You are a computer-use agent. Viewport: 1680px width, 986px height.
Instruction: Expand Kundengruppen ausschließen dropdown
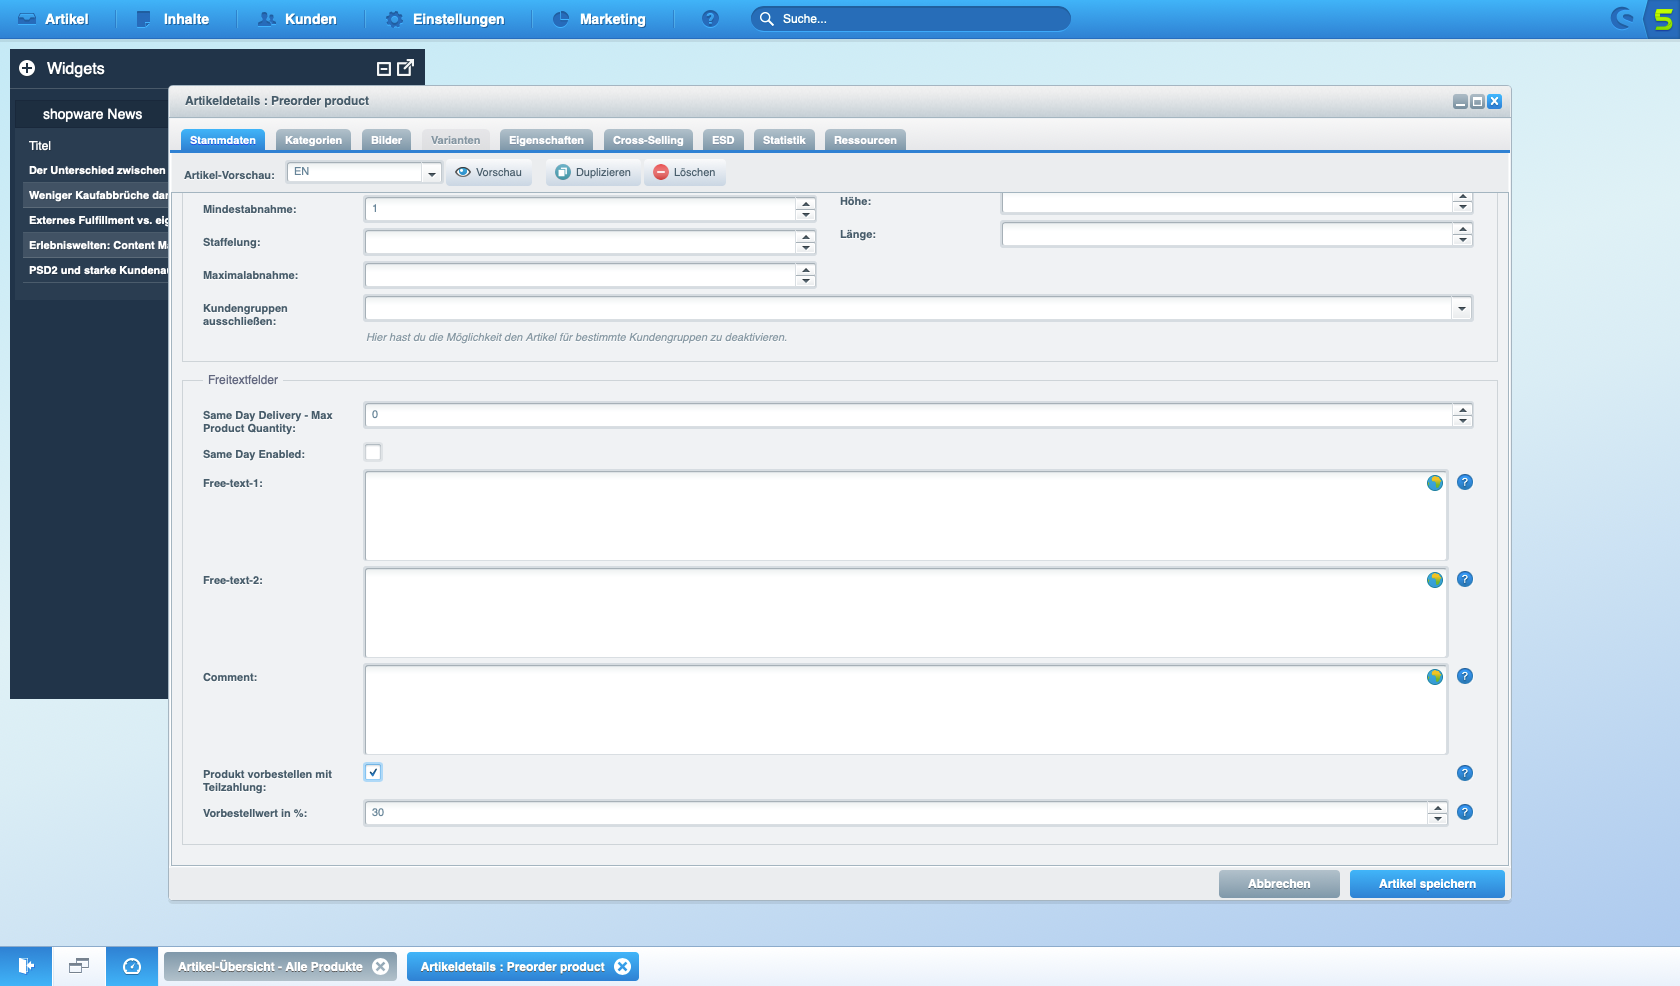click(1462, 309)
